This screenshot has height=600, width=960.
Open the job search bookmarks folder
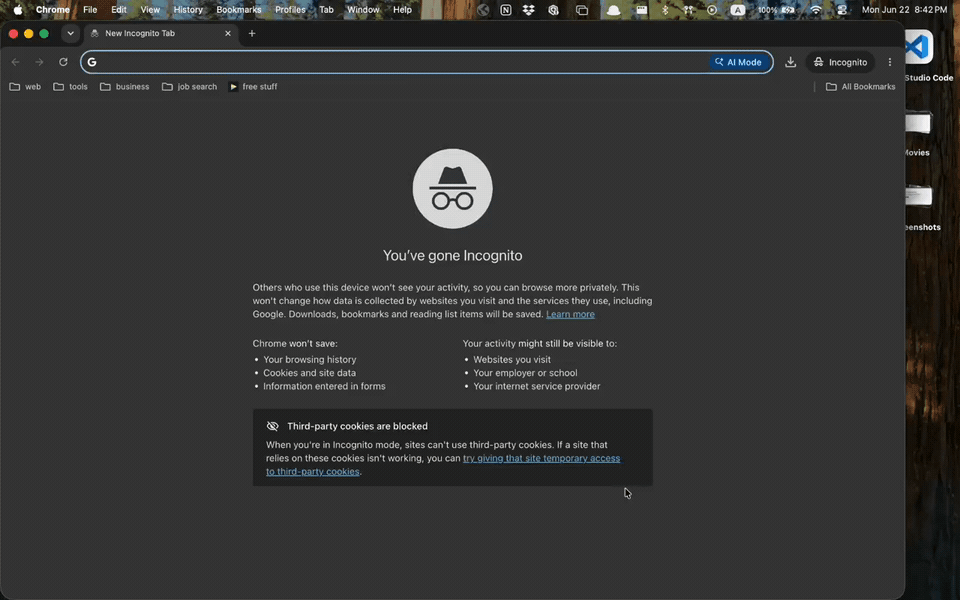pos(189,87)
